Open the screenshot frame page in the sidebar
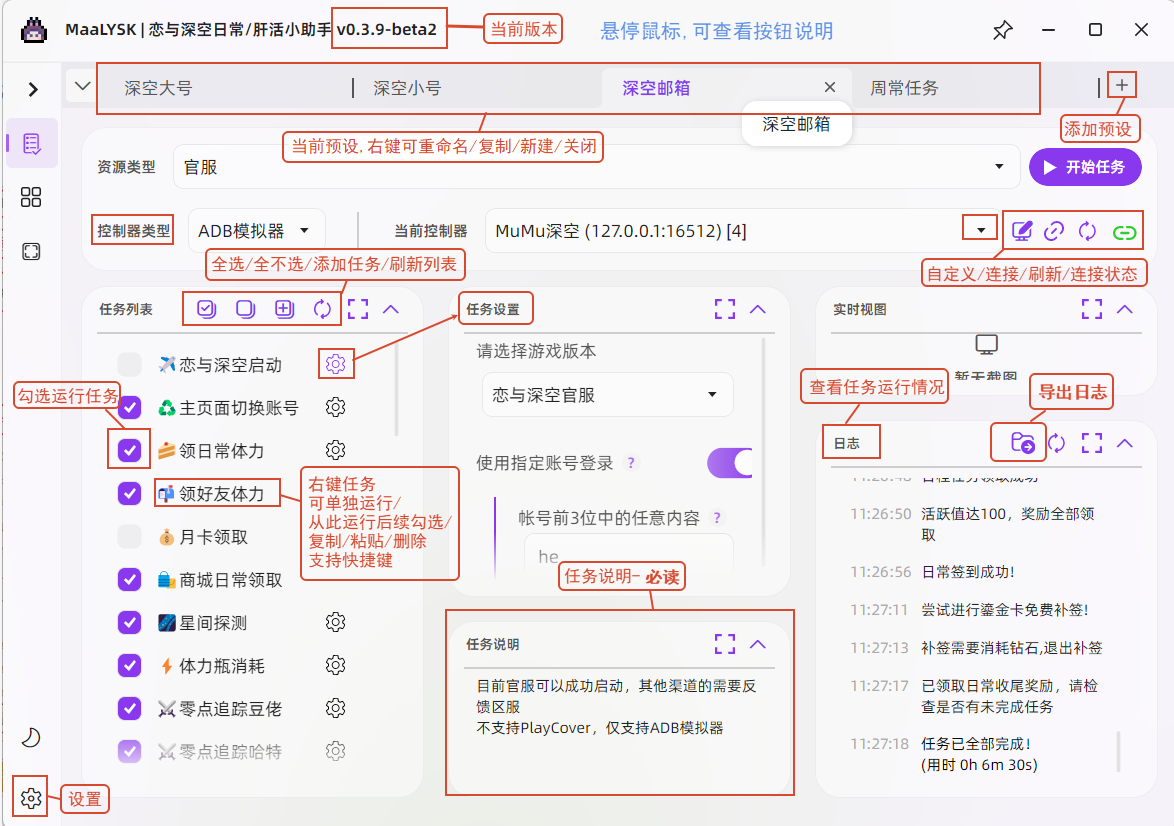The image size is (1174, 826). pyautogui.click(x=31, y=252)
